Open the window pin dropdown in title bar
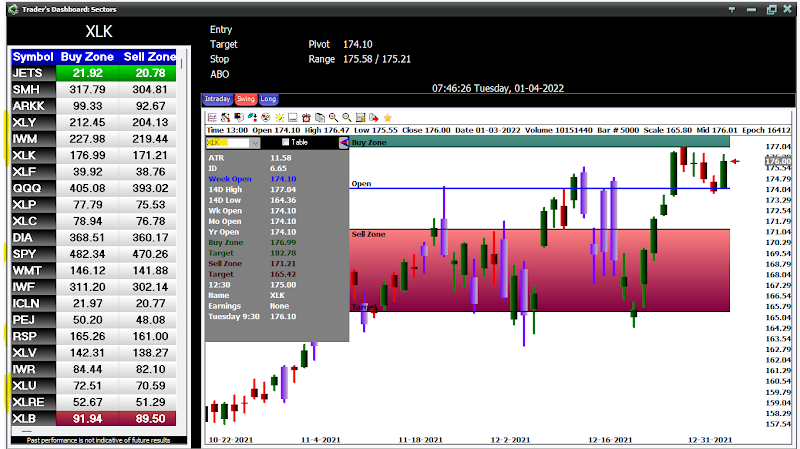Viewport: 800px width, 449px height. pyautogui.click(x=732, y=10)
